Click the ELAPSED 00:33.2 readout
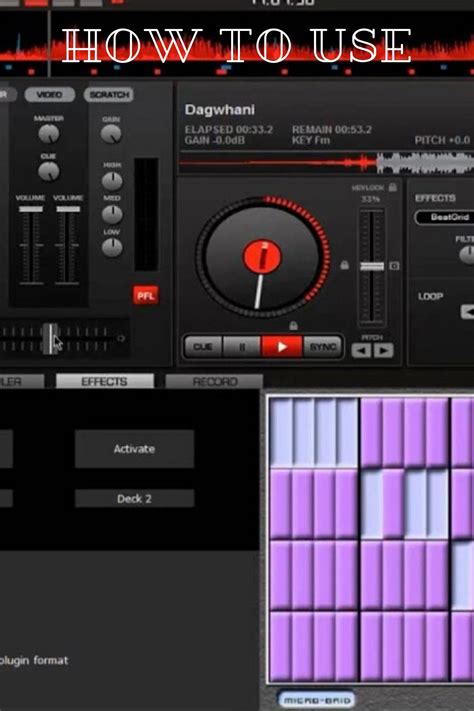 point(229,130)
